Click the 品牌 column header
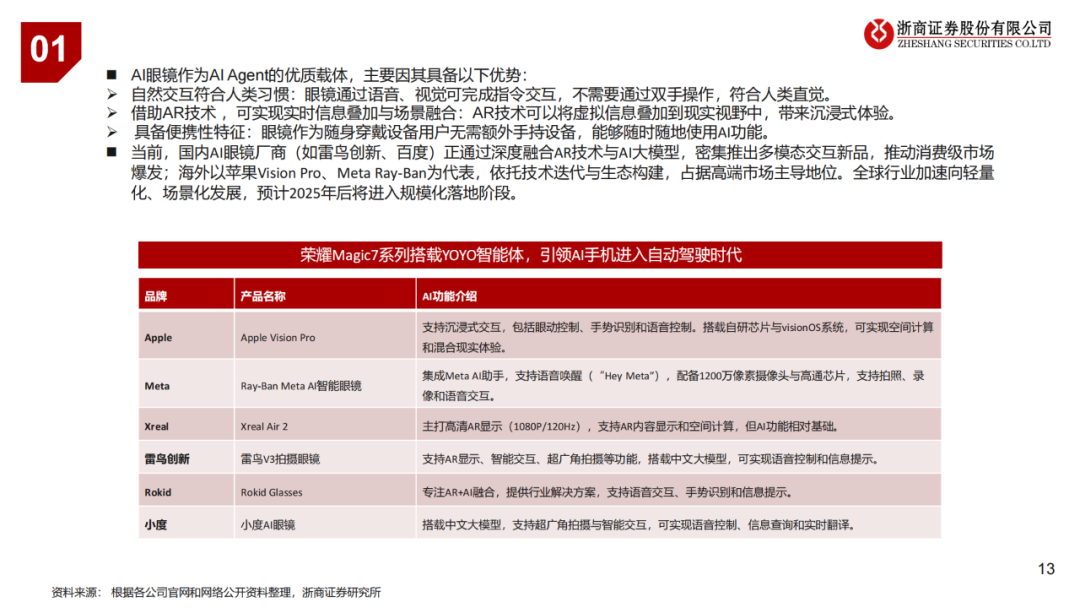Image resolution: width=1080 pixels, height=608 pixels. tap(186, 295)
